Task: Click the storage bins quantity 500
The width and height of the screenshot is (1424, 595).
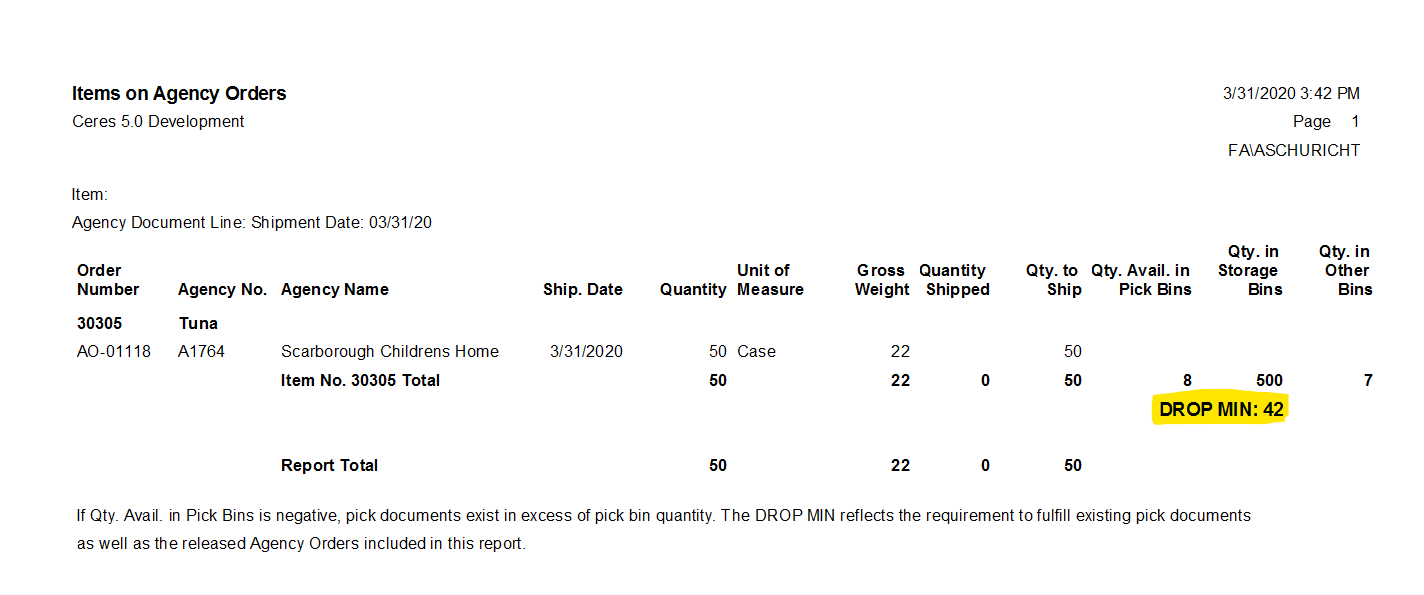Action: (1269, 381)
